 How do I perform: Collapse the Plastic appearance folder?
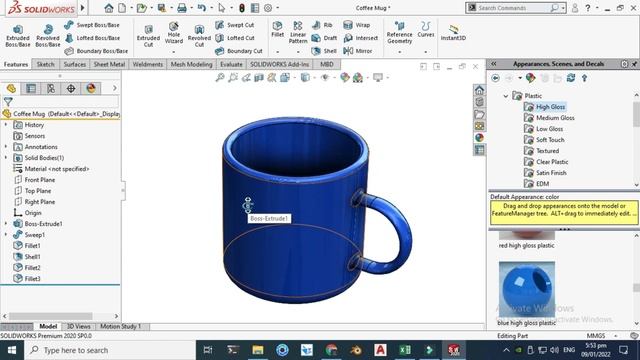(506, 96)
